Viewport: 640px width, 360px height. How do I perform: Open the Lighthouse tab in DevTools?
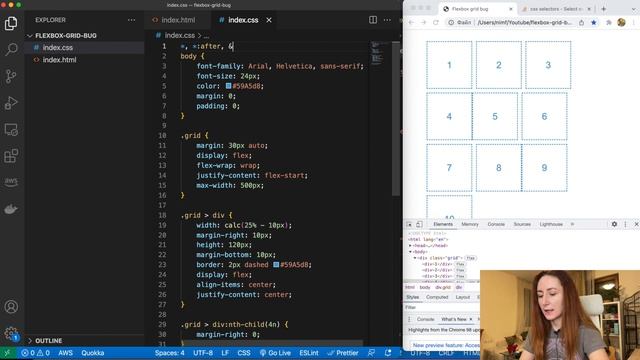point(551,224)
